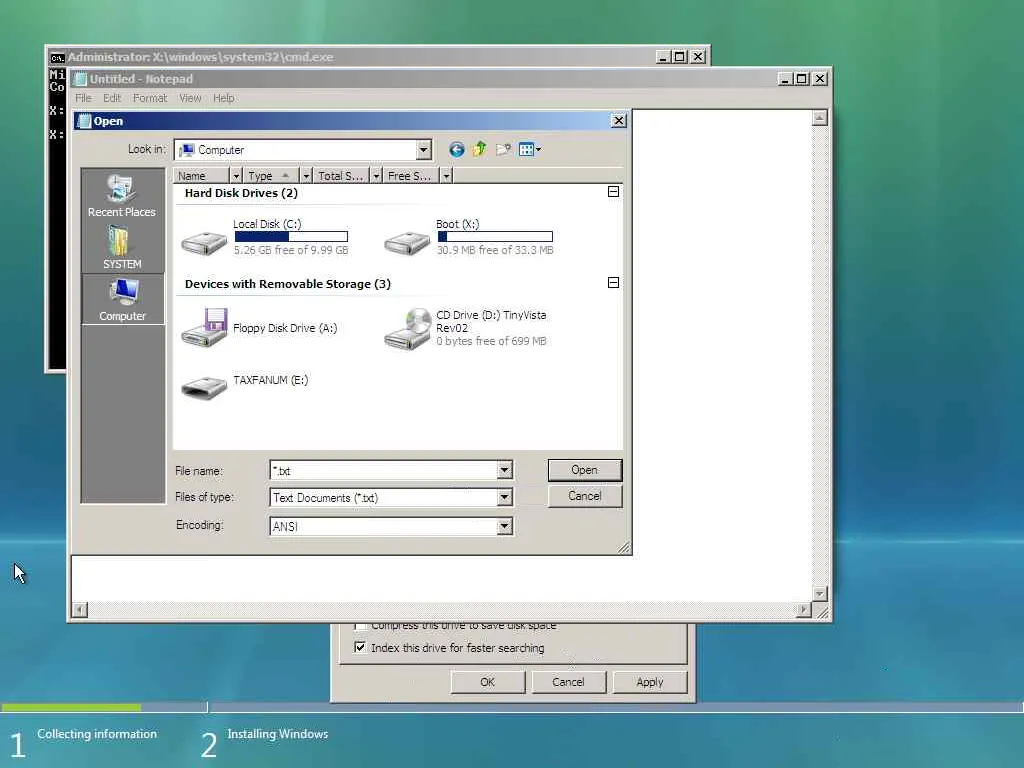Click the Notepad title bar icon
The width and height of the screenshot is (1024, 768).
click(81, 79)
